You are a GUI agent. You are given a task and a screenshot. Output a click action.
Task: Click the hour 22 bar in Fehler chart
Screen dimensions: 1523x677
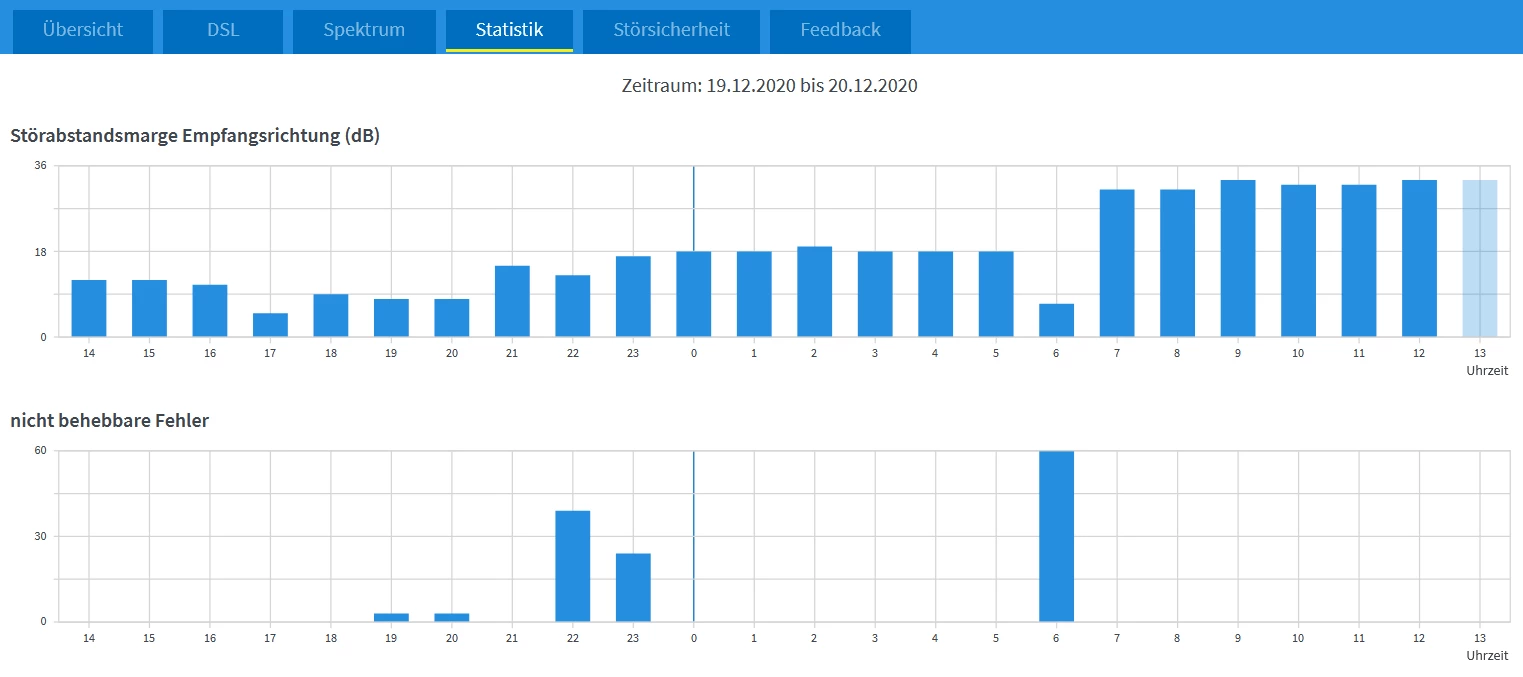[573, 566]
